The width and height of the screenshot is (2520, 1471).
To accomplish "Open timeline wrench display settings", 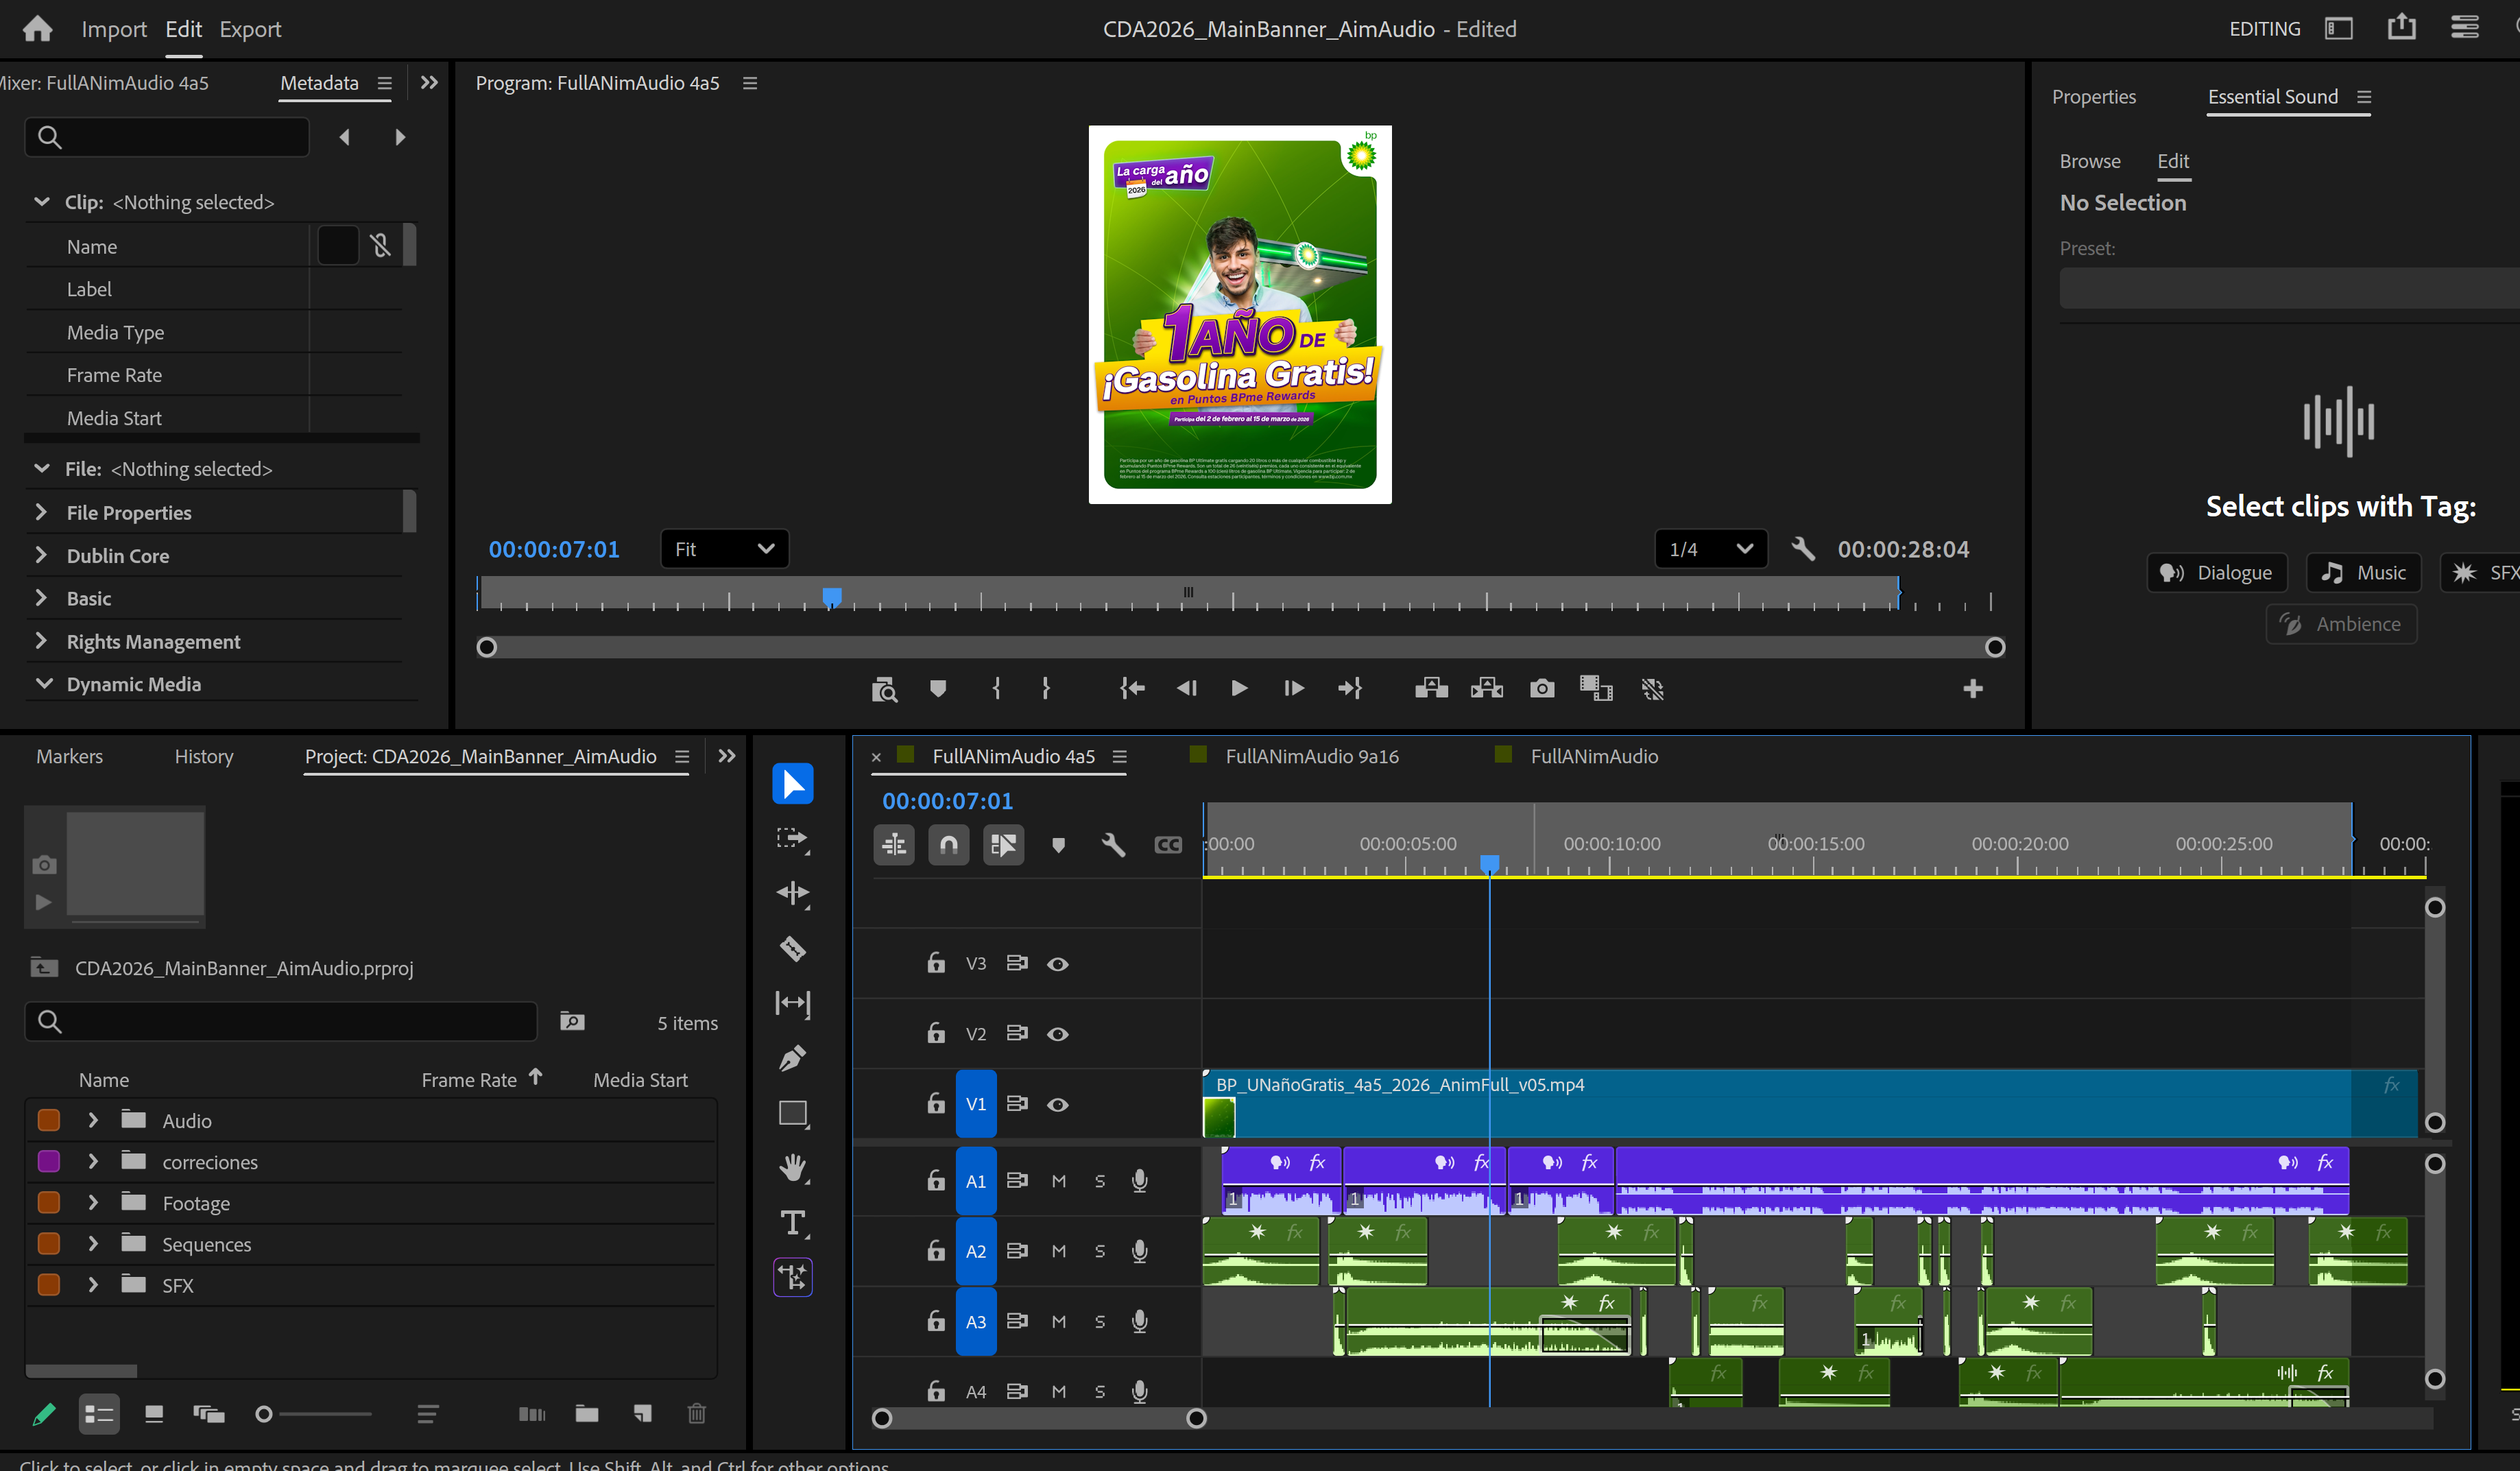I will tap(1112, 845).
